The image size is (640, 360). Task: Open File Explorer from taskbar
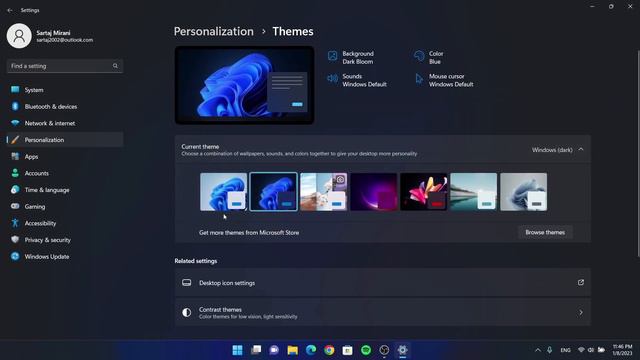(x=293, y=350)
